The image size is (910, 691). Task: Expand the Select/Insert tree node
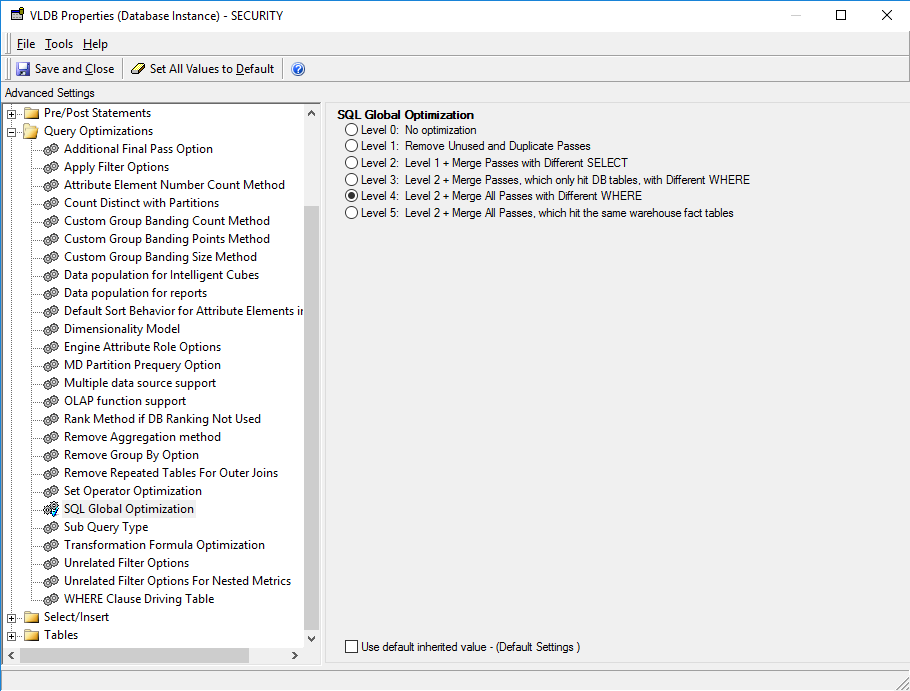click(11, 617)
